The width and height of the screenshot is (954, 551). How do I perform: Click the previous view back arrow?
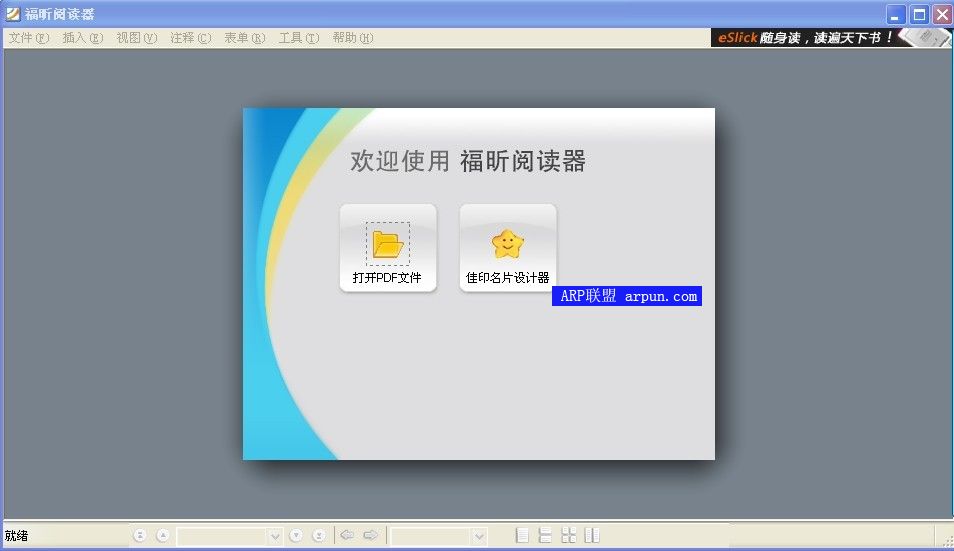[347, 535]
